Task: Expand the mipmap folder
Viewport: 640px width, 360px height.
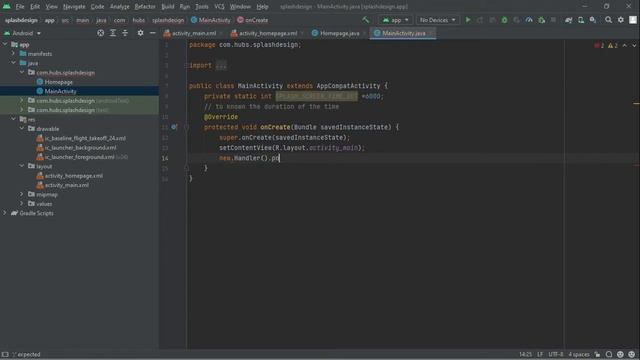Action: coord(22,194)
